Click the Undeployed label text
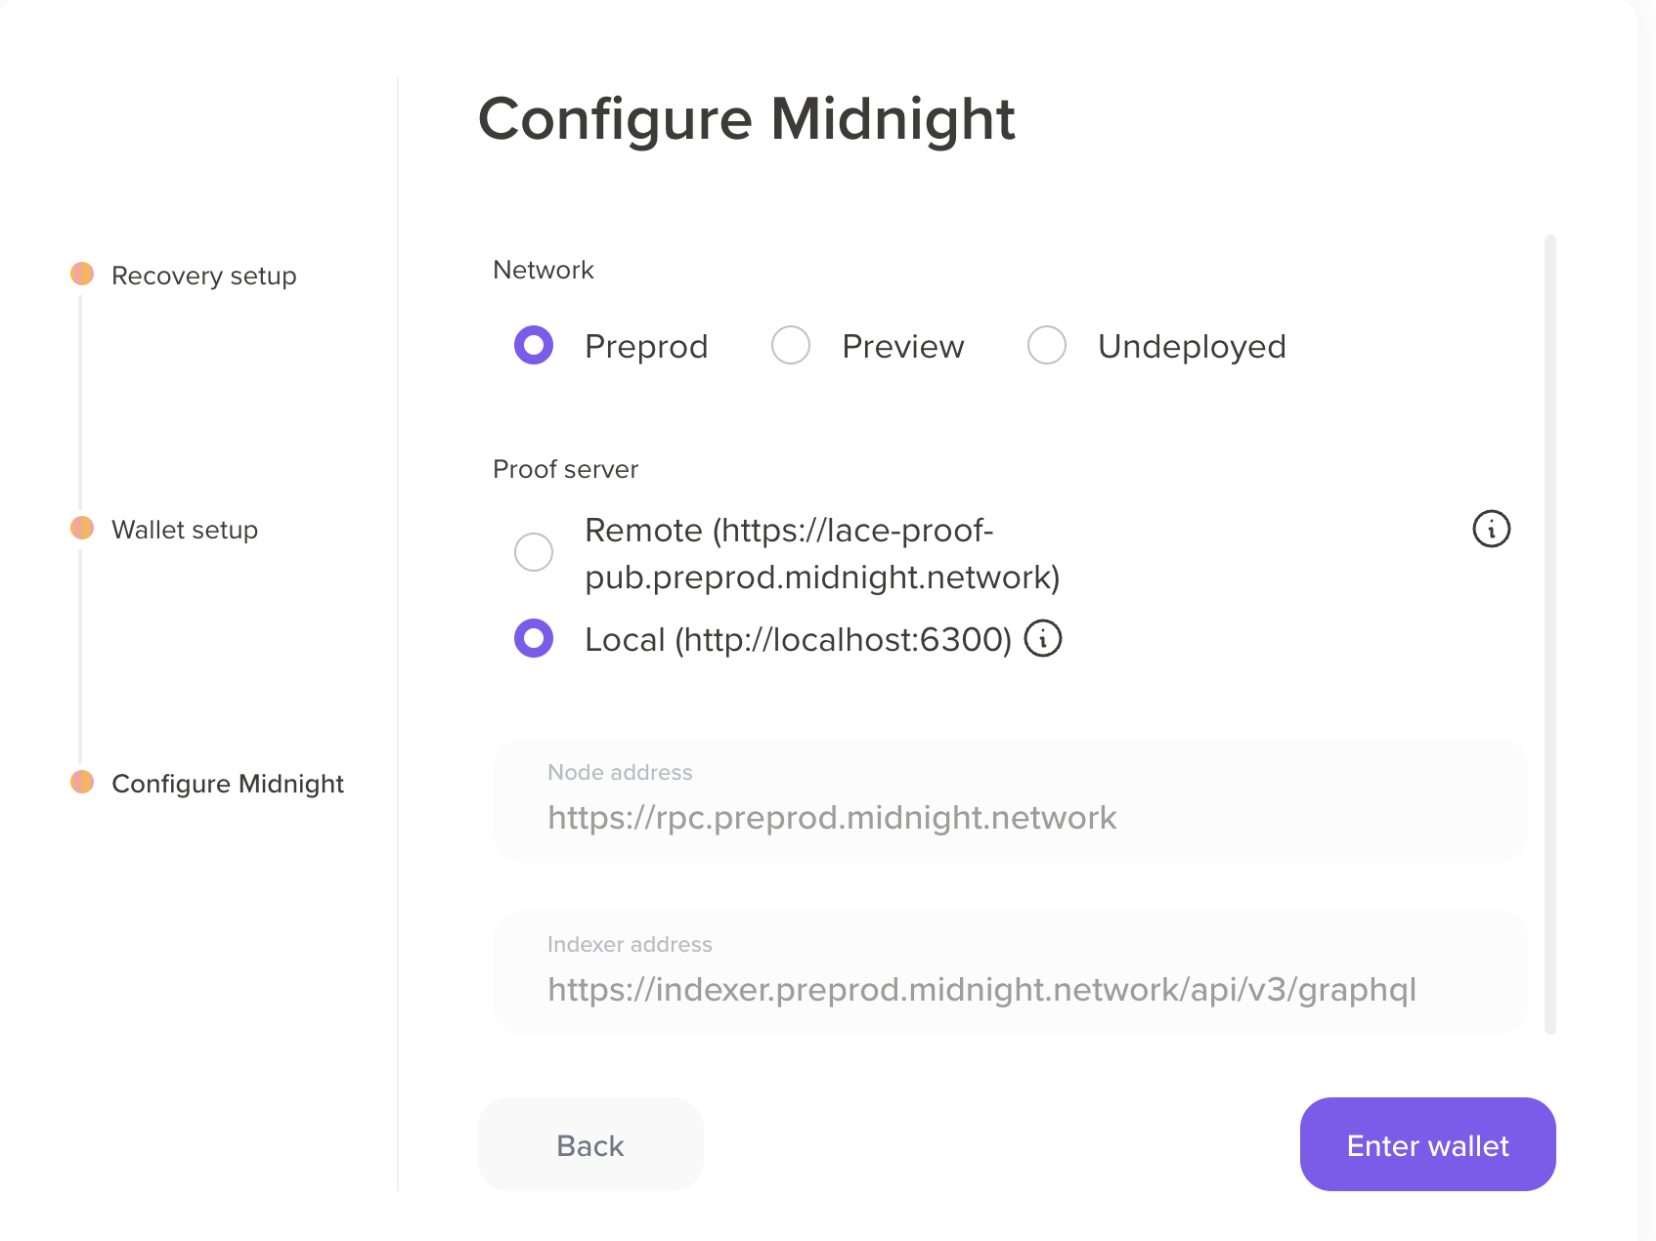The height and width of the screenshot is (1241, 1656). pos(1192,347)
